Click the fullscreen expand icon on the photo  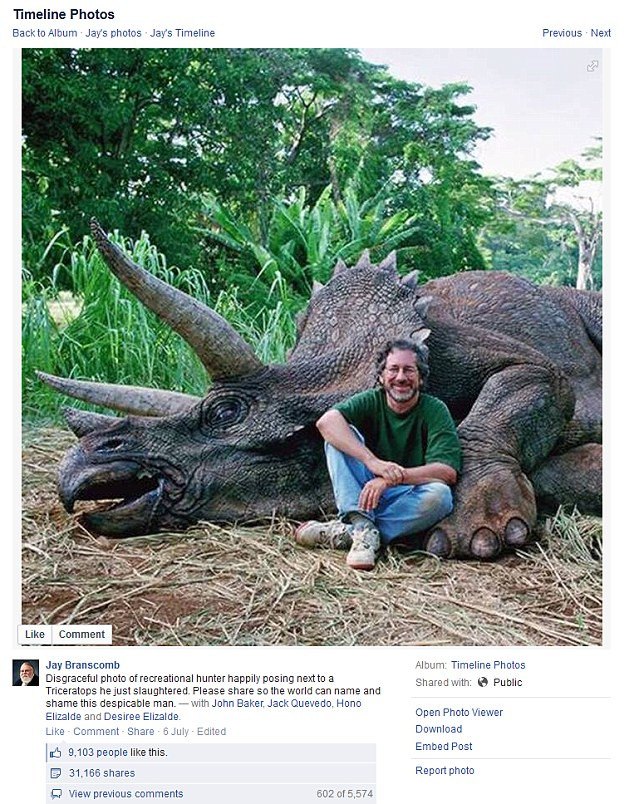pyautogui.click(x=591, y=68)
